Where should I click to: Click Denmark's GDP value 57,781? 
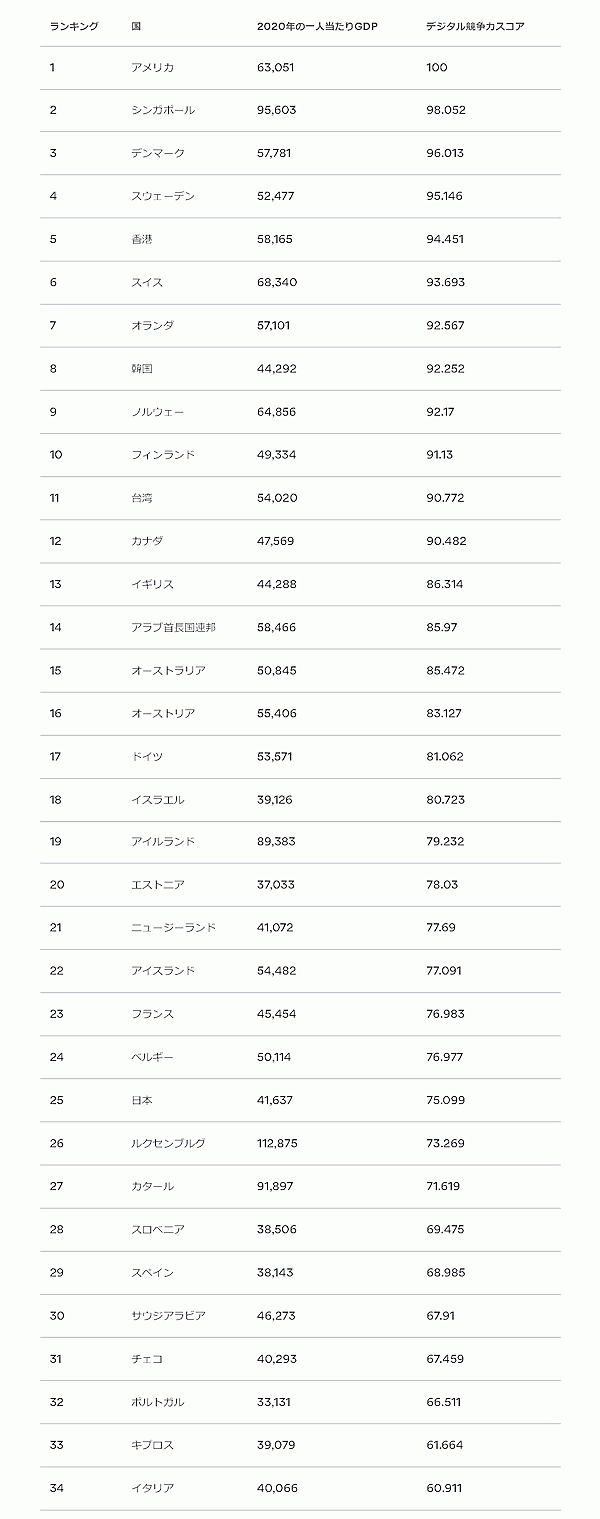(276, 153)
